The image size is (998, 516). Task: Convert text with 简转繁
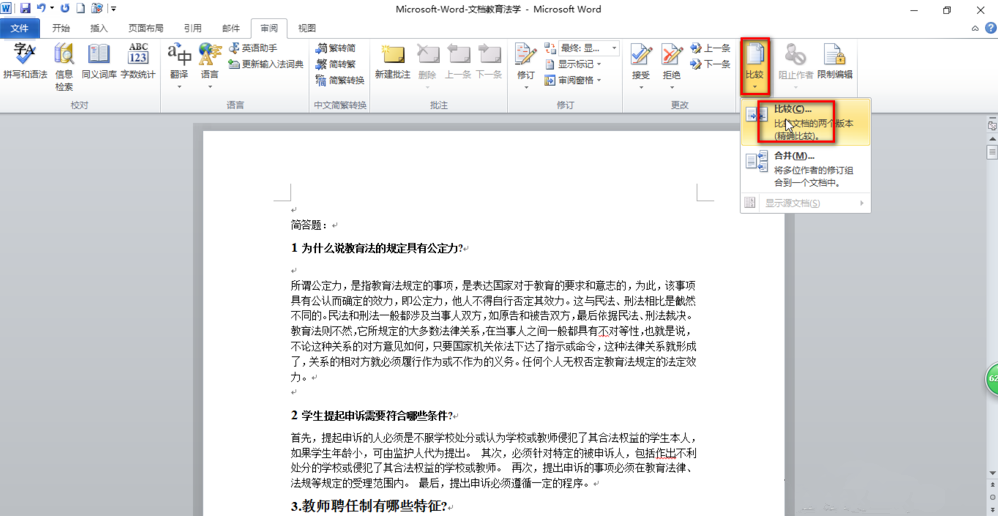[335, 64]
